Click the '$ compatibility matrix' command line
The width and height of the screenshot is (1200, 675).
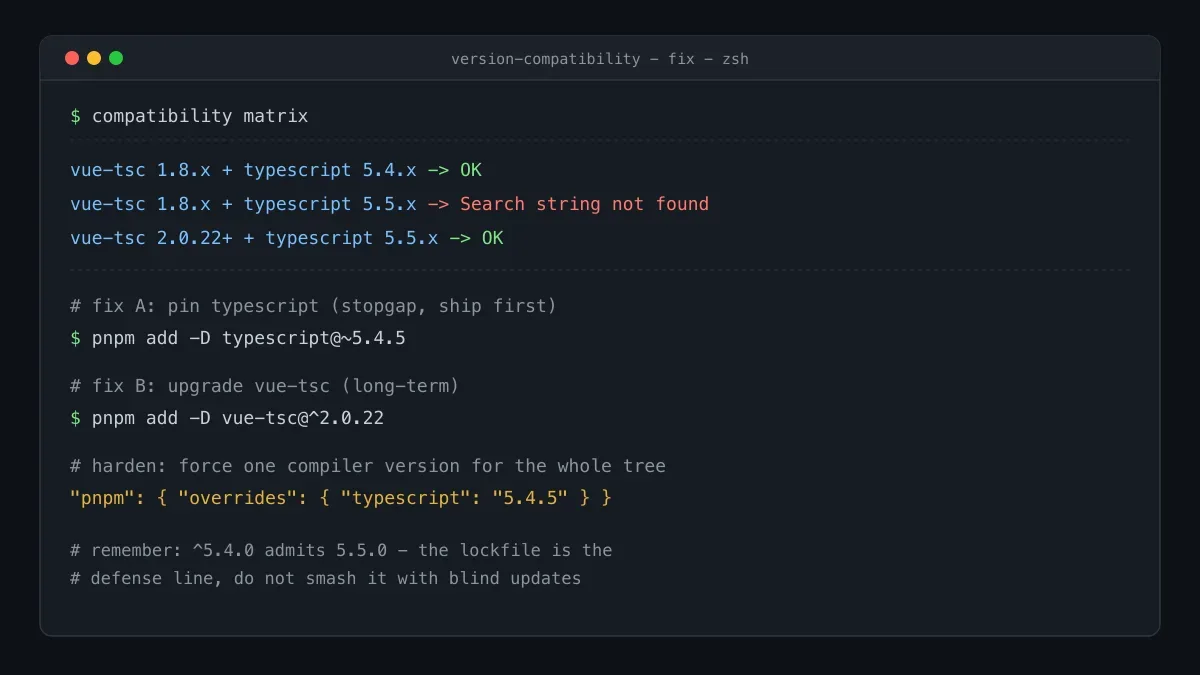(189, 116)
